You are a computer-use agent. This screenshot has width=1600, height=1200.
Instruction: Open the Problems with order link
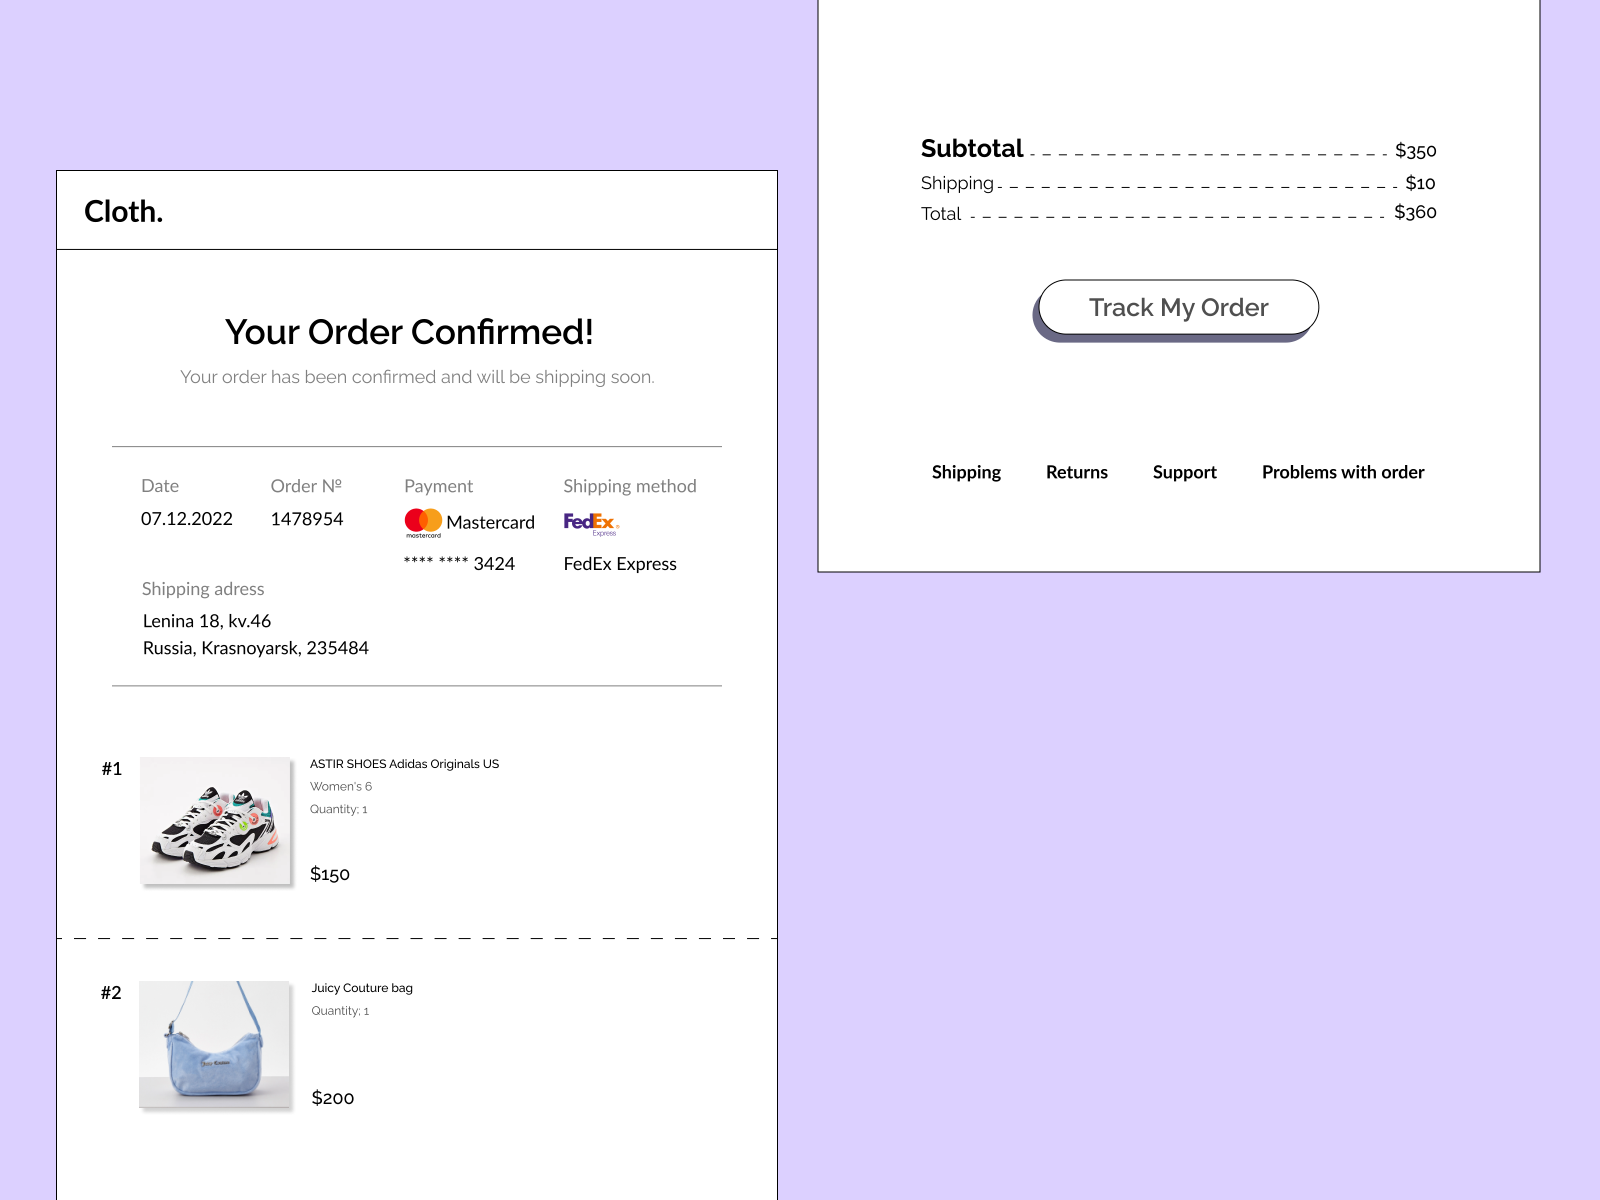(x=1342, y=471)
